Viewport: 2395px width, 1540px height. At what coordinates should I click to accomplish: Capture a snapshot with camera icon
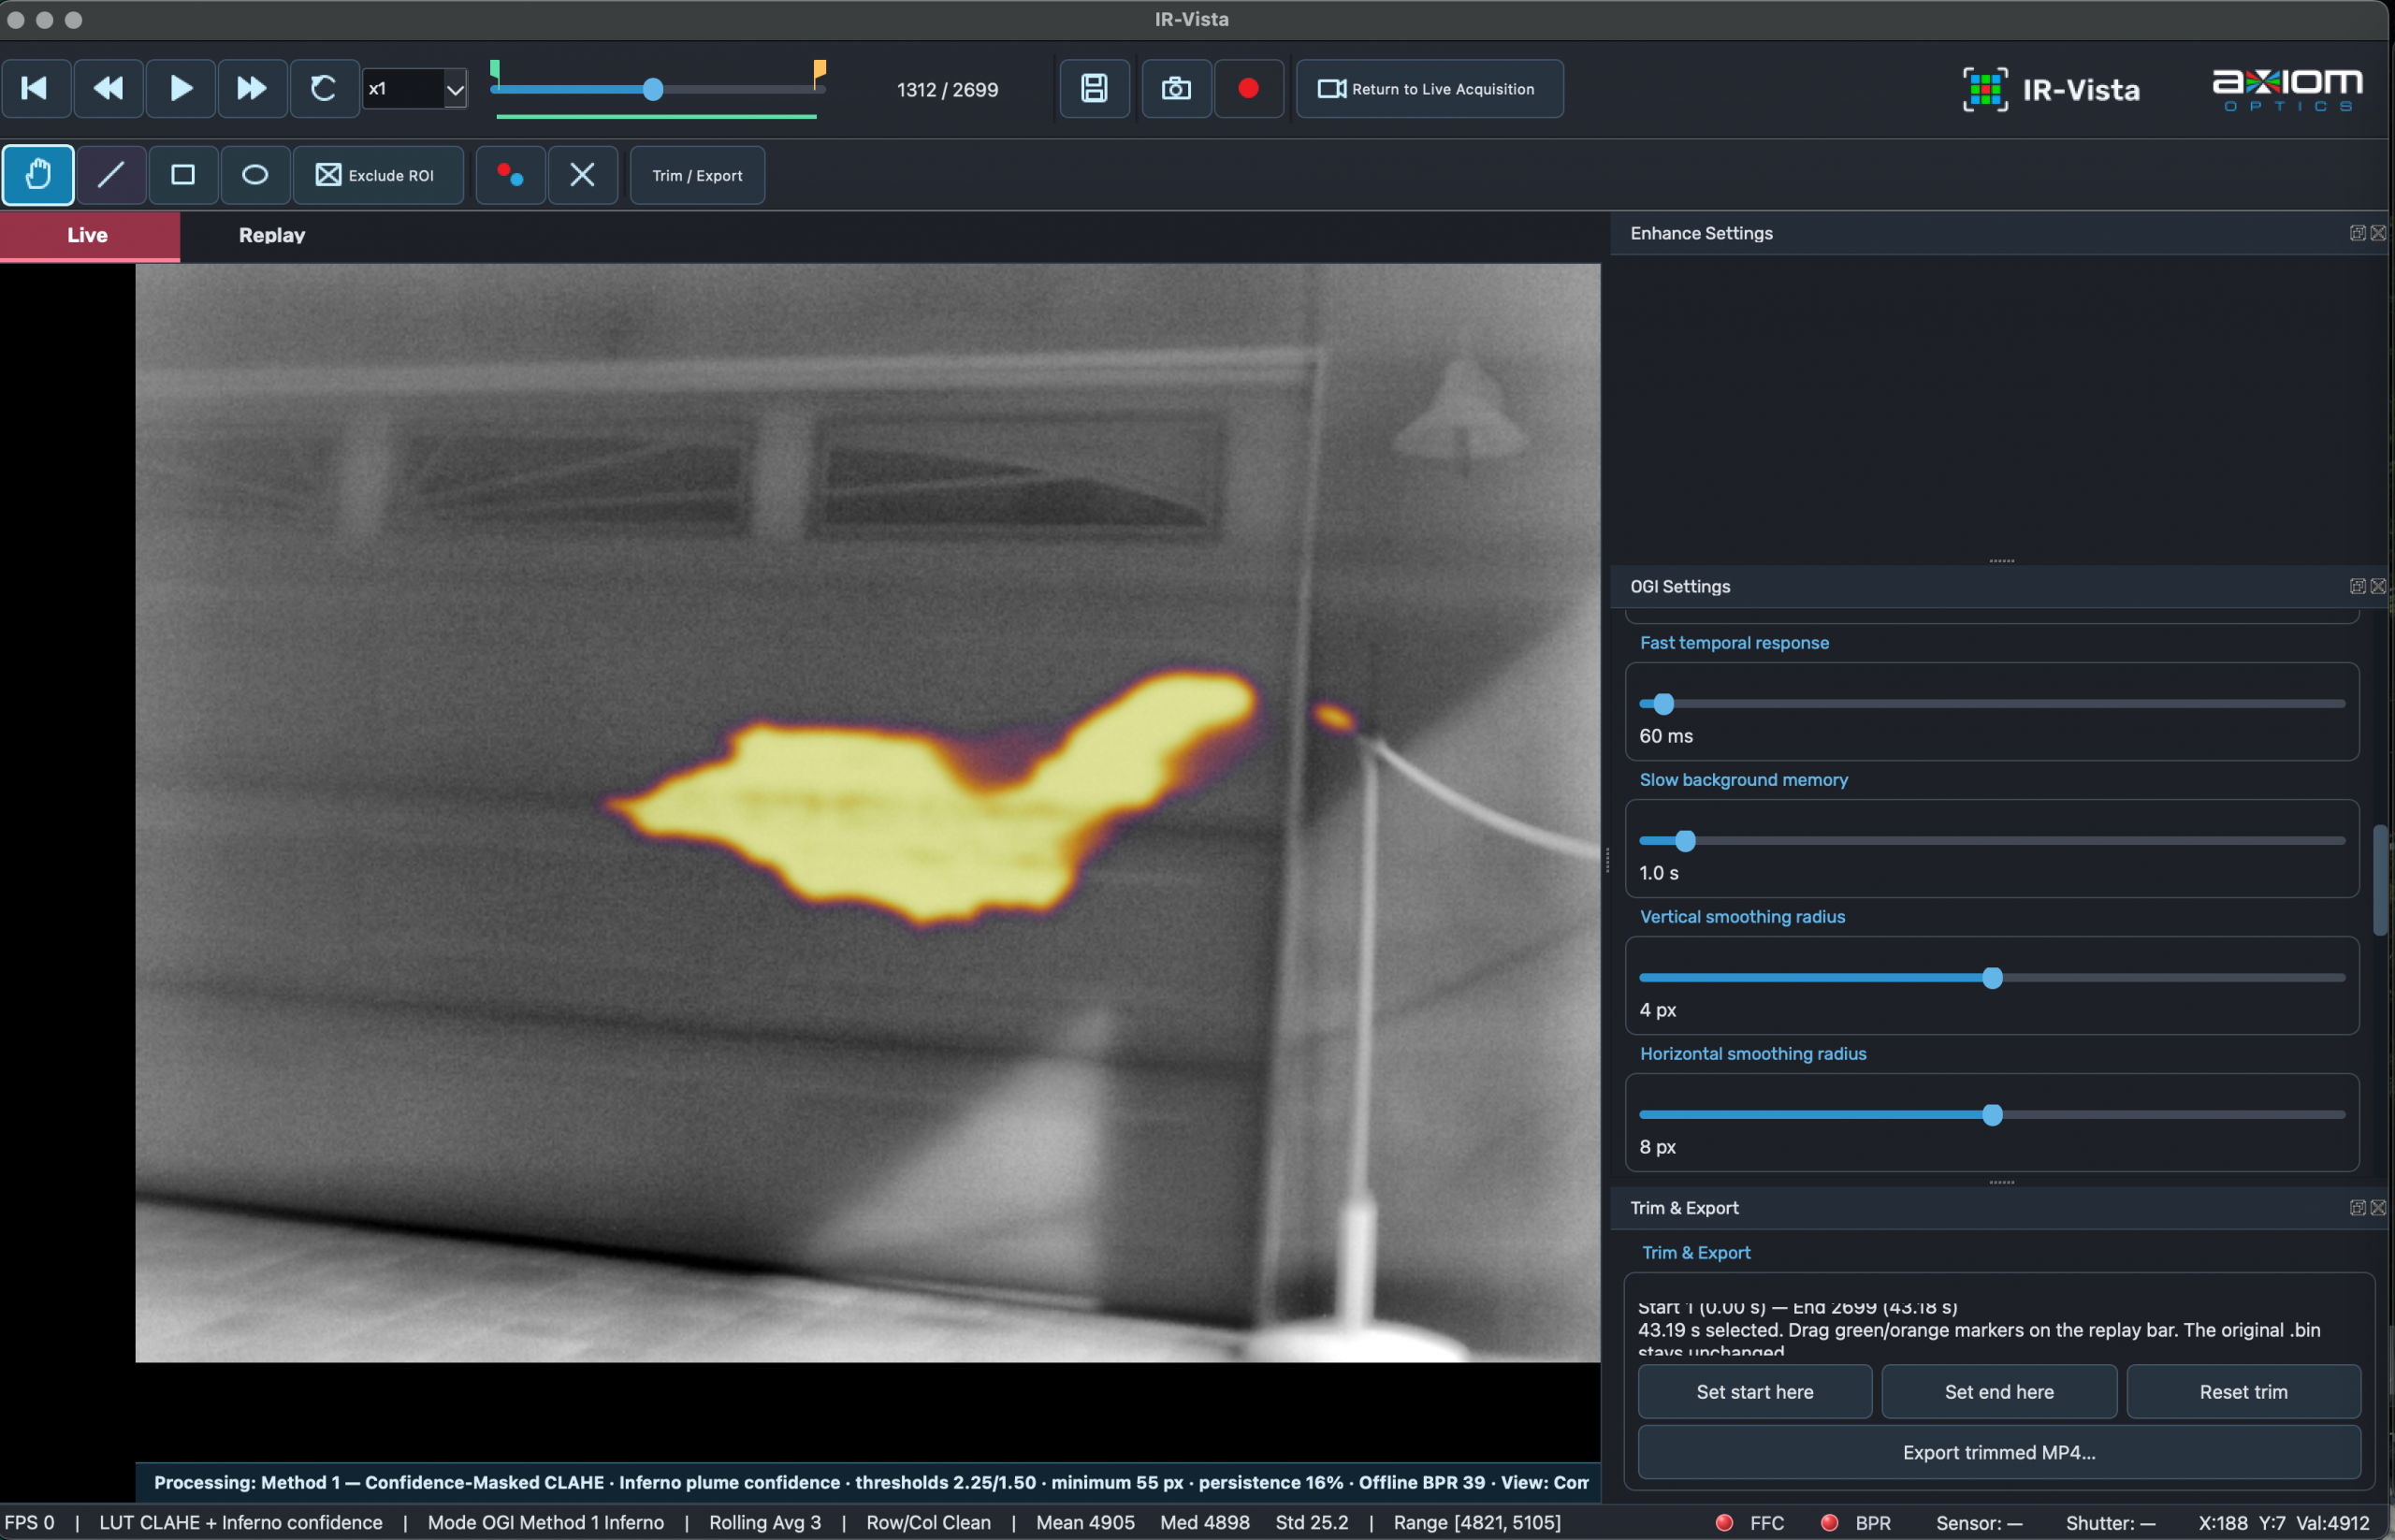pos(1176,89)
